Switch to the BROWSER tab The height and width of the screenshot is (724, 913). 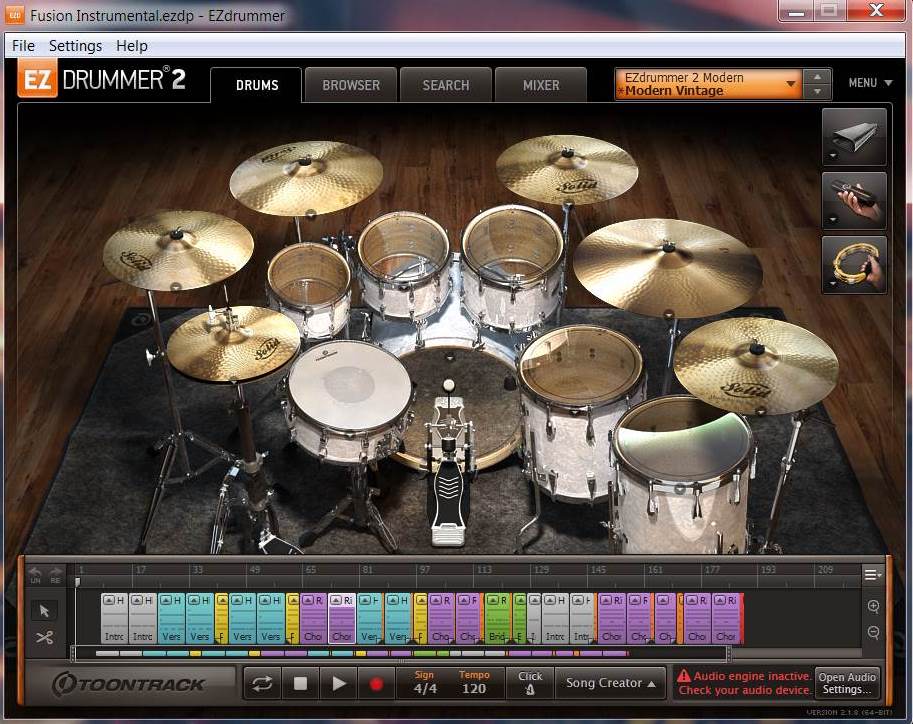coord(351,85)
